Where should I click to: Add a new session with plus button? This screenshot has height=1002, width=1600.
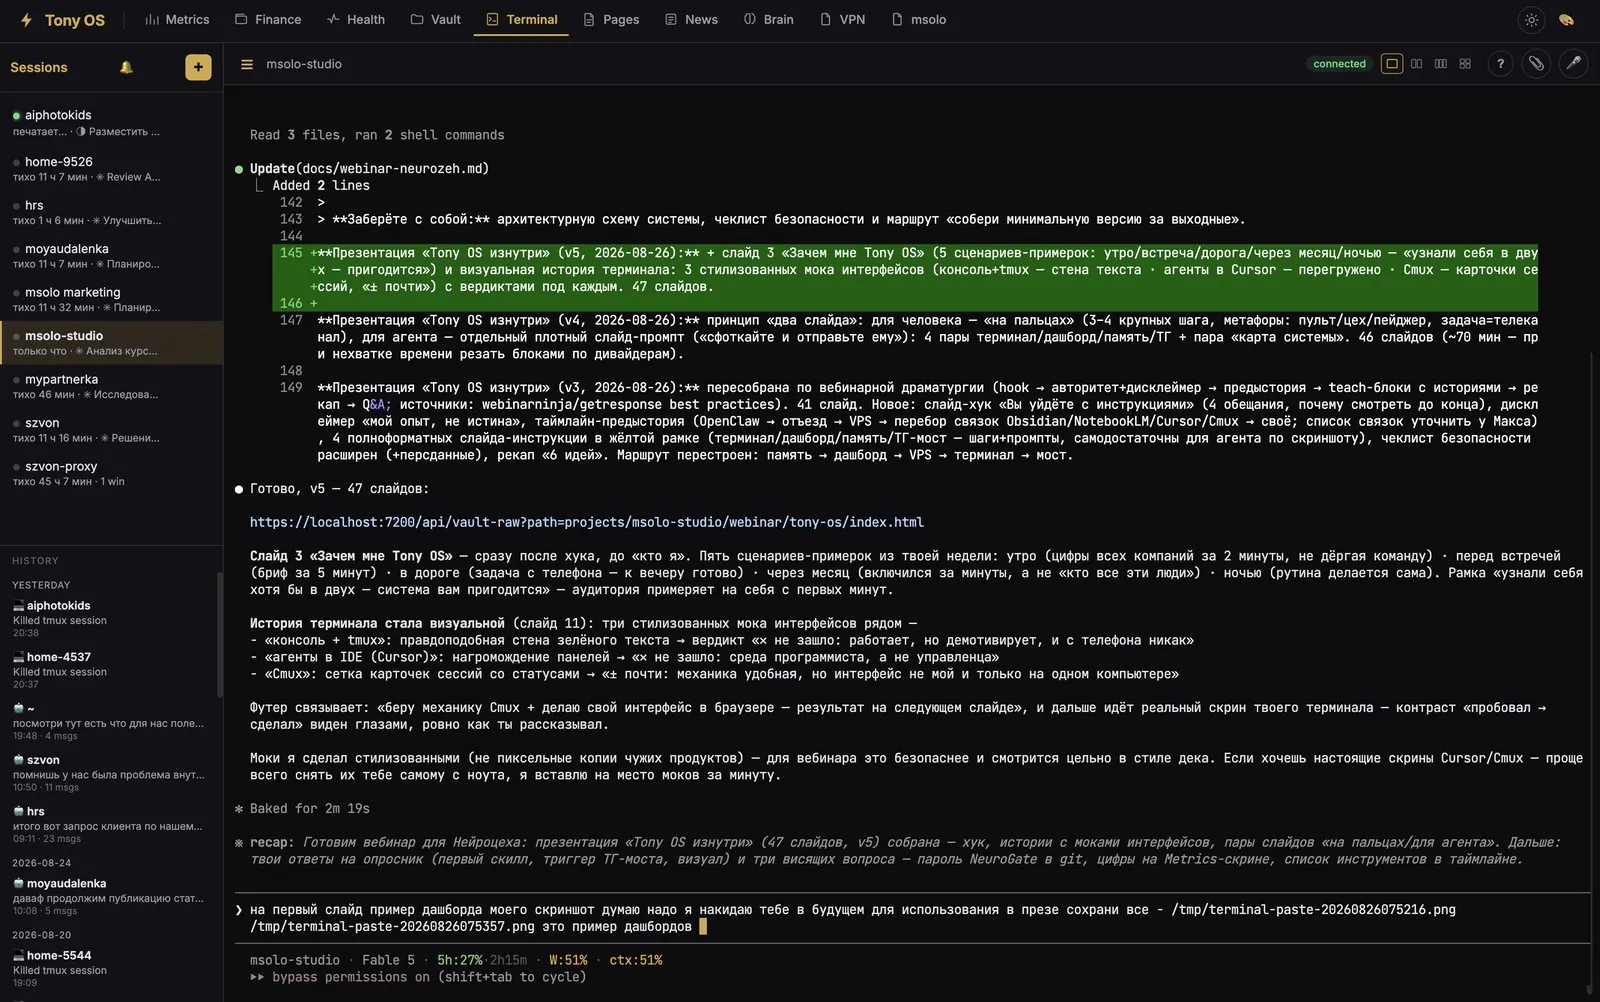(198, 67)
